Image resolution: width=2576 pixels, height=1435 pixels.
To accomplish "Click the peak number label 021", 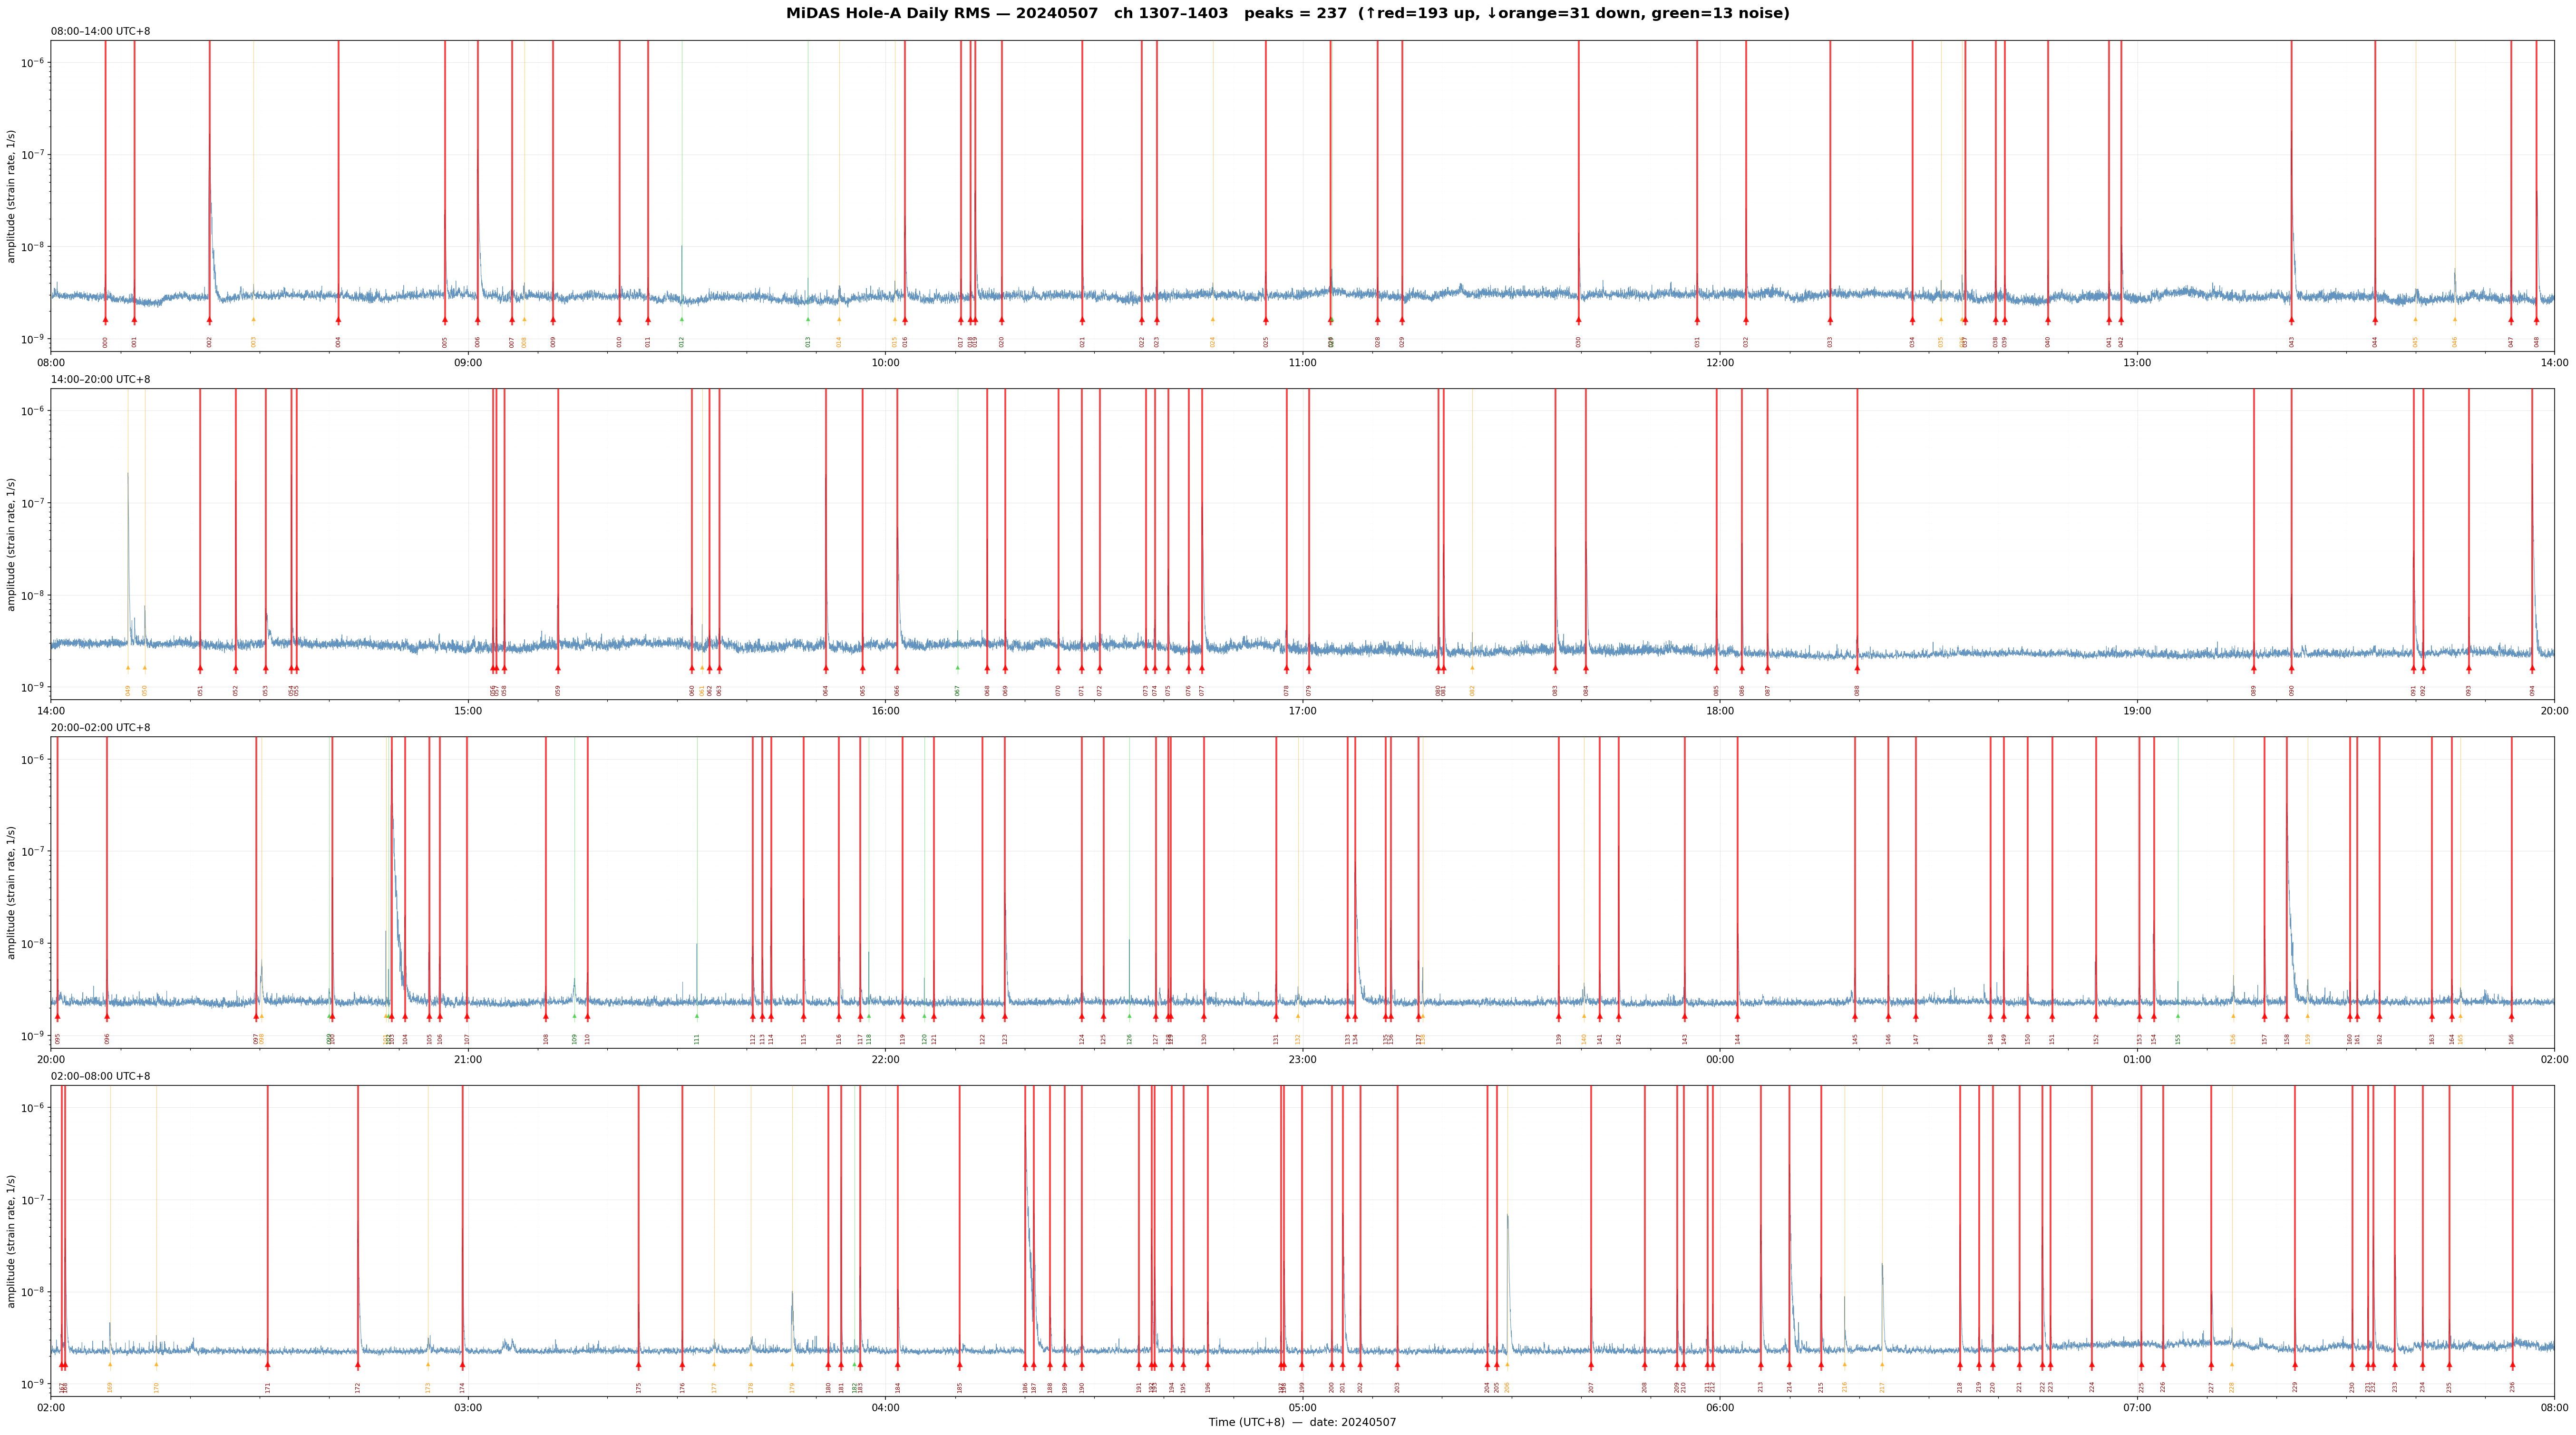I will point(1082,342).
